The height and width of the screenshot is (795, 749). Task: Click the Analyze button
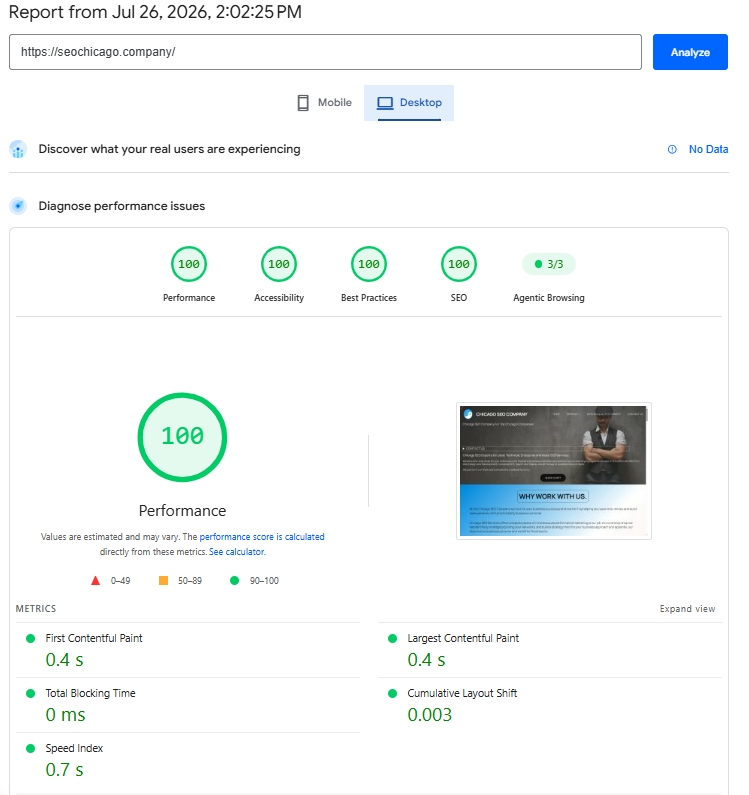pos(690,52)
